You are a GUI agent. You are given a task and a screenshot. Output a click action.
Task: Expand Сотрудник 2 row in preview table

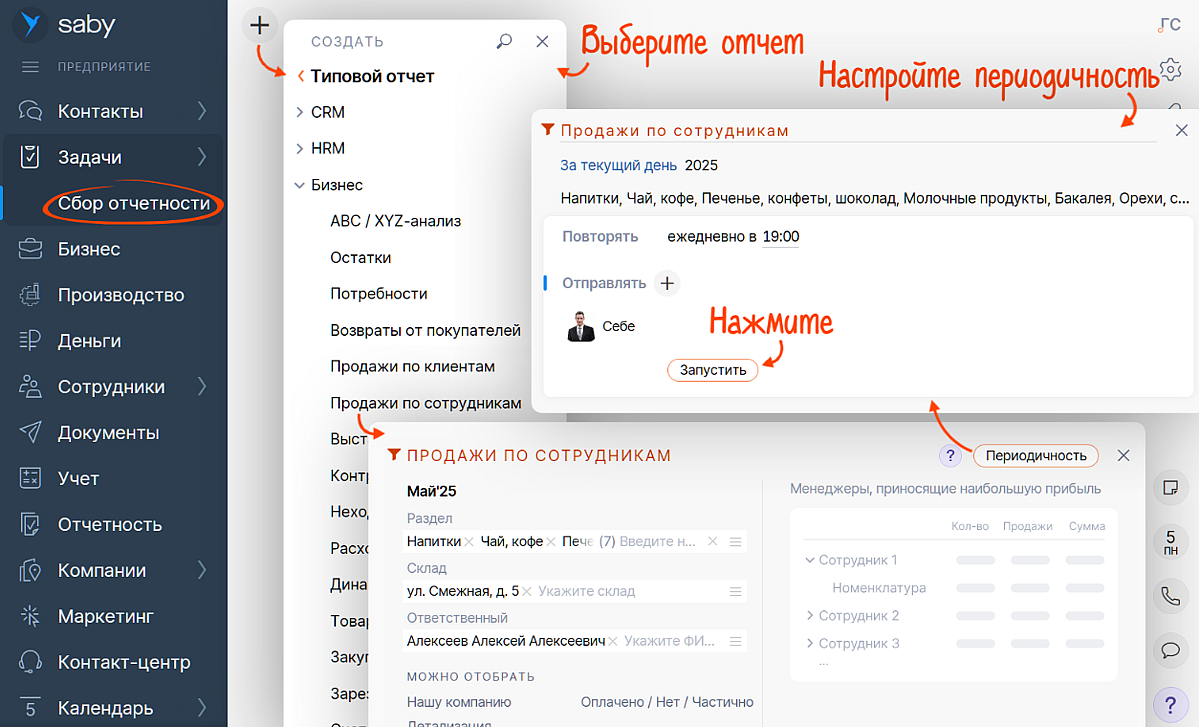(x=810, y=616)
